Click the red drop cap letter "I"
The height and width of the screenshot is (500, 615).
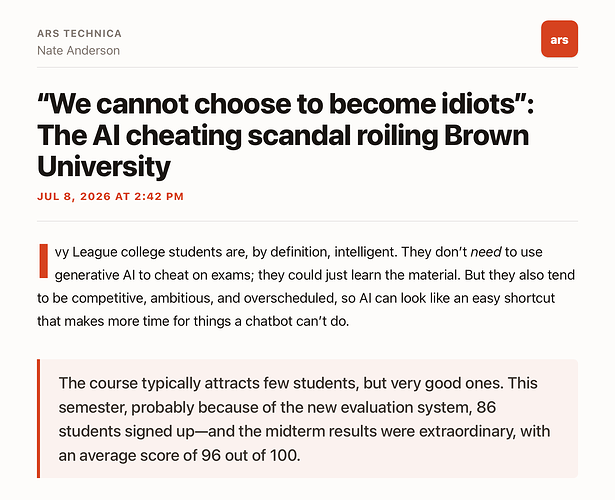[44, 261]
